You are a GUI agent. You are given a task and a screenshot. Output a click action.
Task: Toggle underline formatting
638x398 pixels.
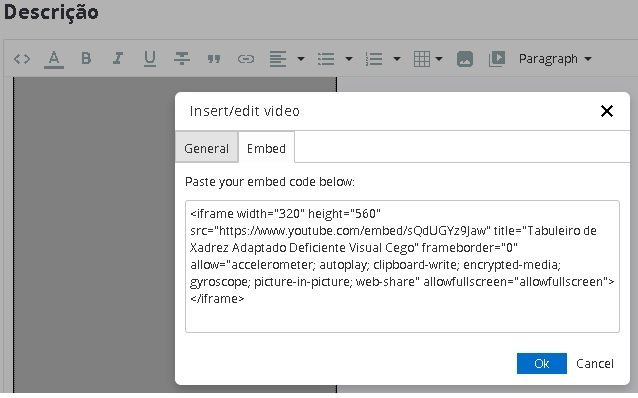(150, 59)
